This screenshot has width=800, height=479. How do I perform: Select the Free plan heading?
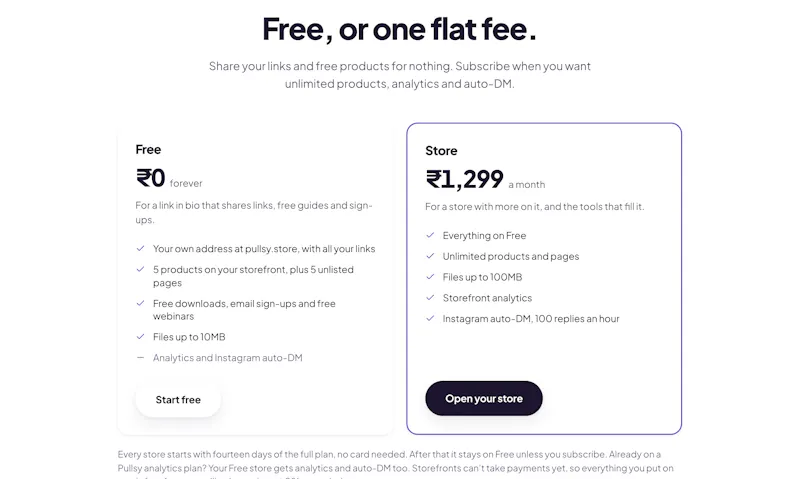click(x=148, y=149)
